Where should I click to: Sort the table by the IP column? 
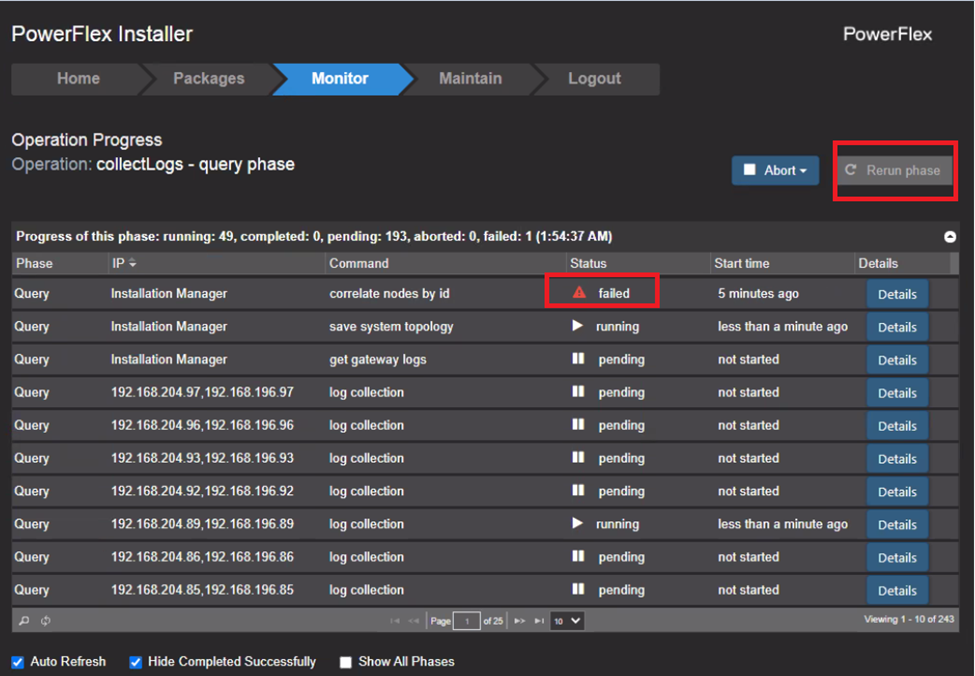[x=121, y=263]
